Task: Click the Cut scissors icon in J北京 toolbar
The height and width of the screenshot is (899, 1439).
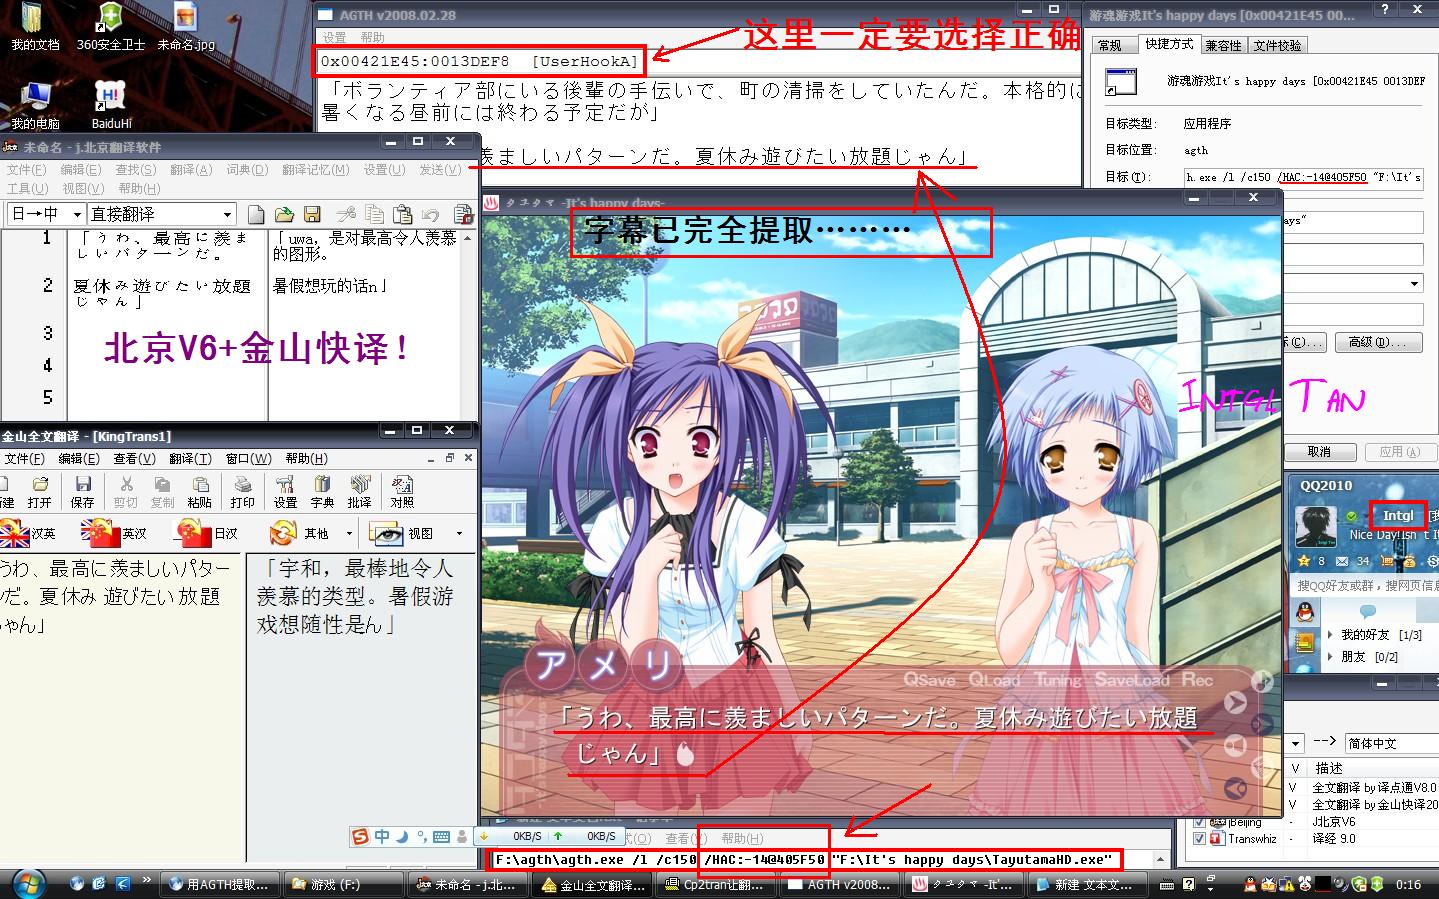Action: point(346,214)
